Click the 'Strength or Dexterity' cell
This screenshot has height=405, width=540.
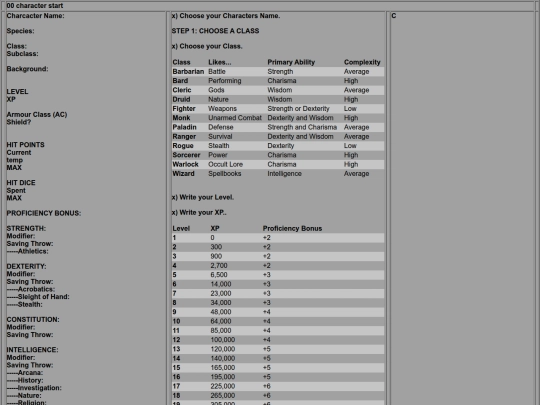(299, 108)
